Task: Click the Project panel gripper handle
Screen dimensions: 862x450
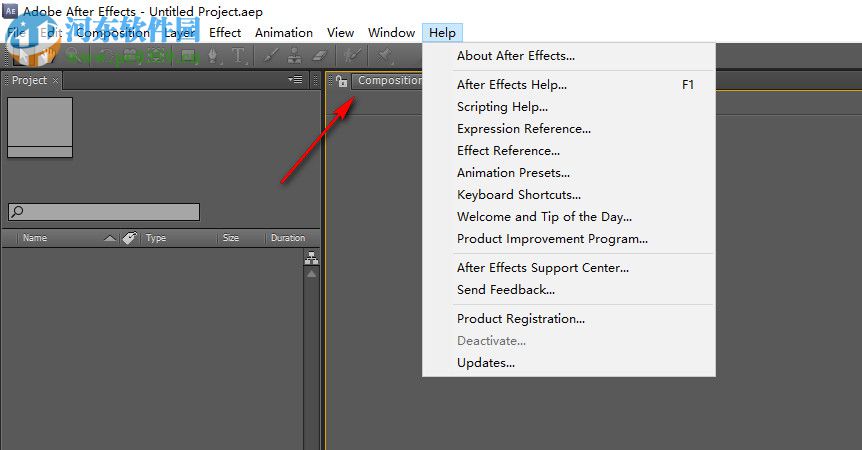Action: point(7,80)
